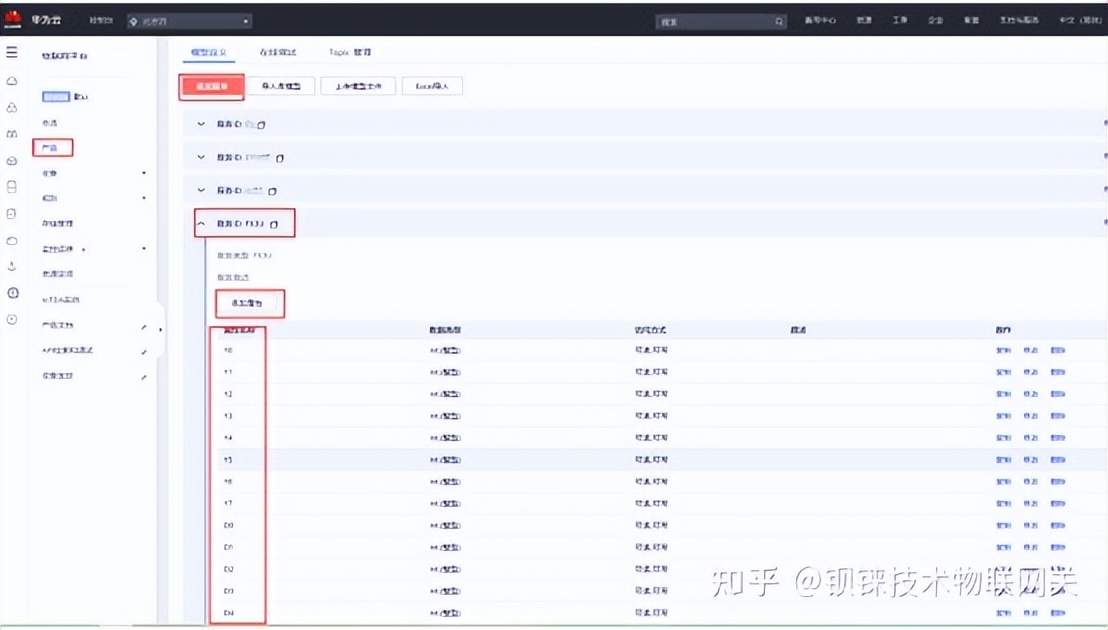Click the red add service button
Screen dimensions: 1108x630
click(x=210, y=86)
